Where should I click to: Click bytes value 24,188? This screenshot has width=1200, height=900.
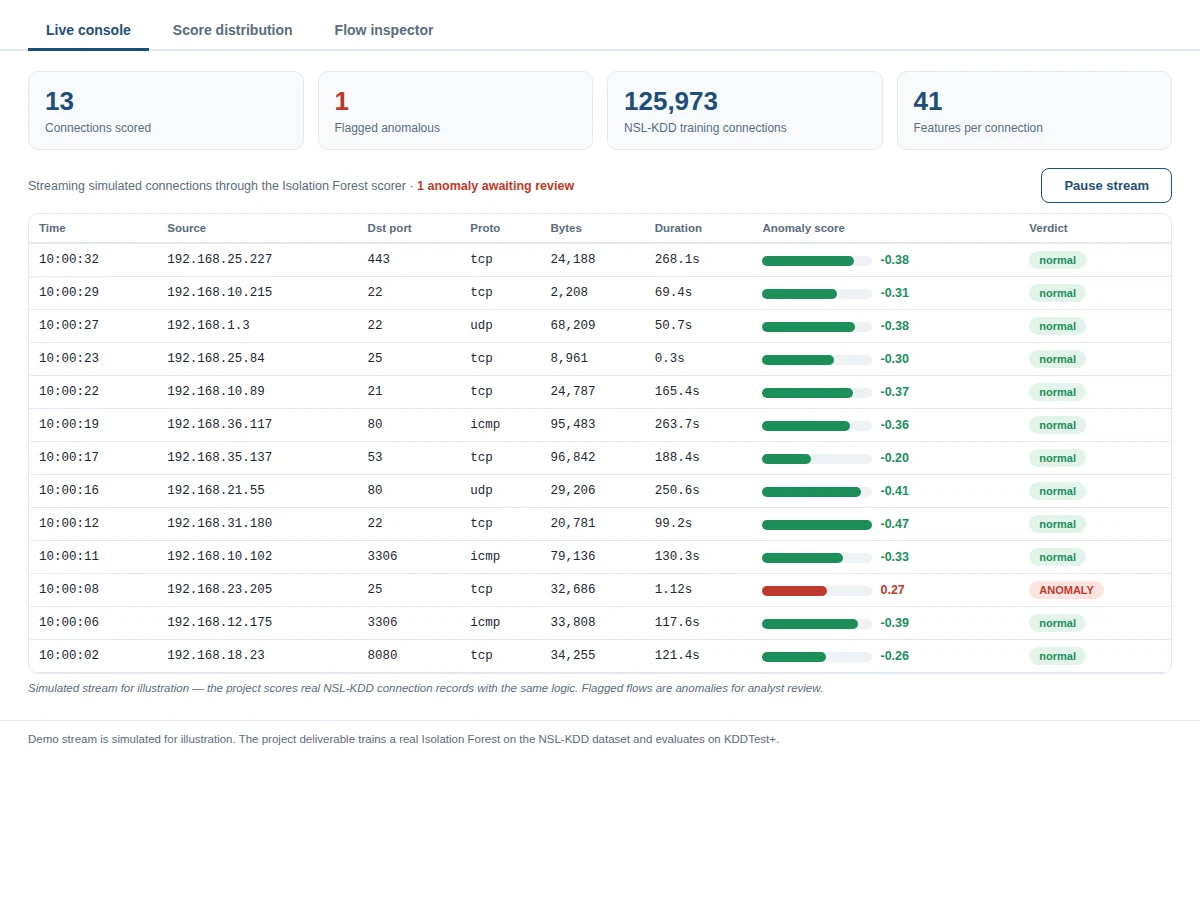(x=573, y=260)
